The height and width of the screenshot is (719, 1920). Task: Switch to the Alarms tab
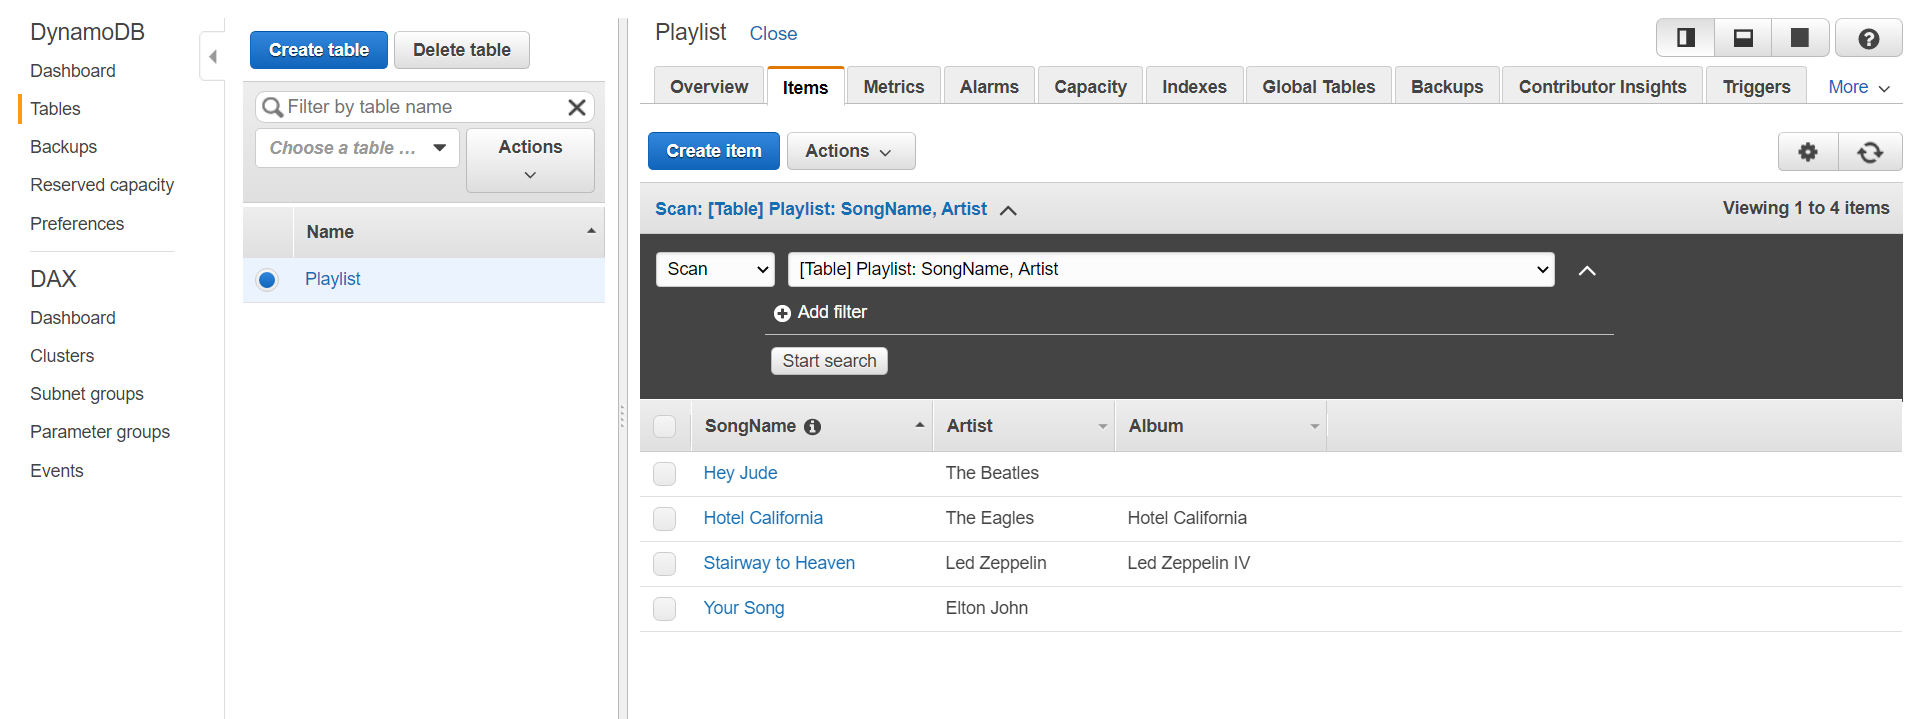point(989,87)
